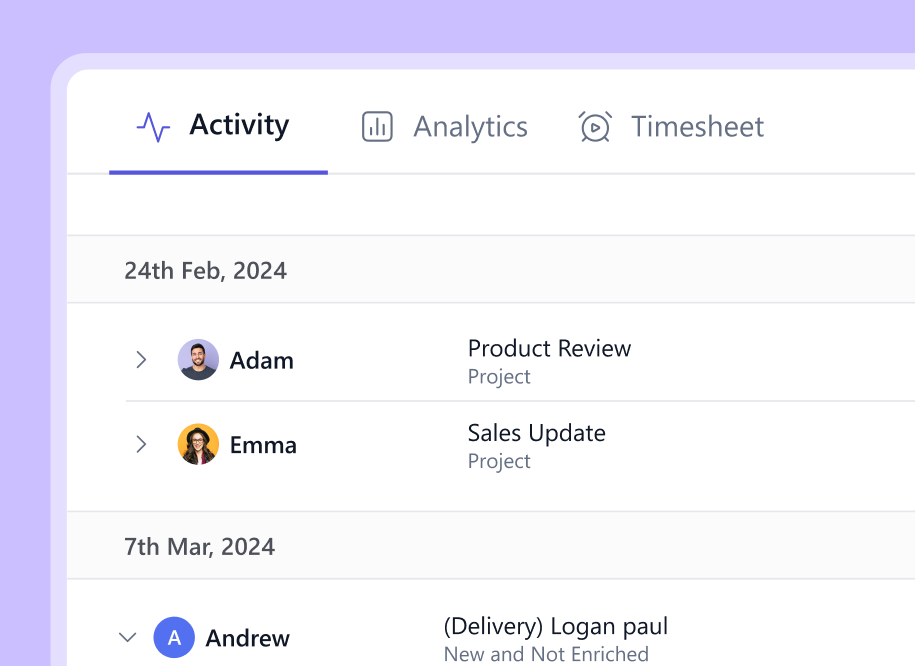Click Andrew's blue initial avatar
Viewport: 915px width, 666px height.
tap(174, 638)
